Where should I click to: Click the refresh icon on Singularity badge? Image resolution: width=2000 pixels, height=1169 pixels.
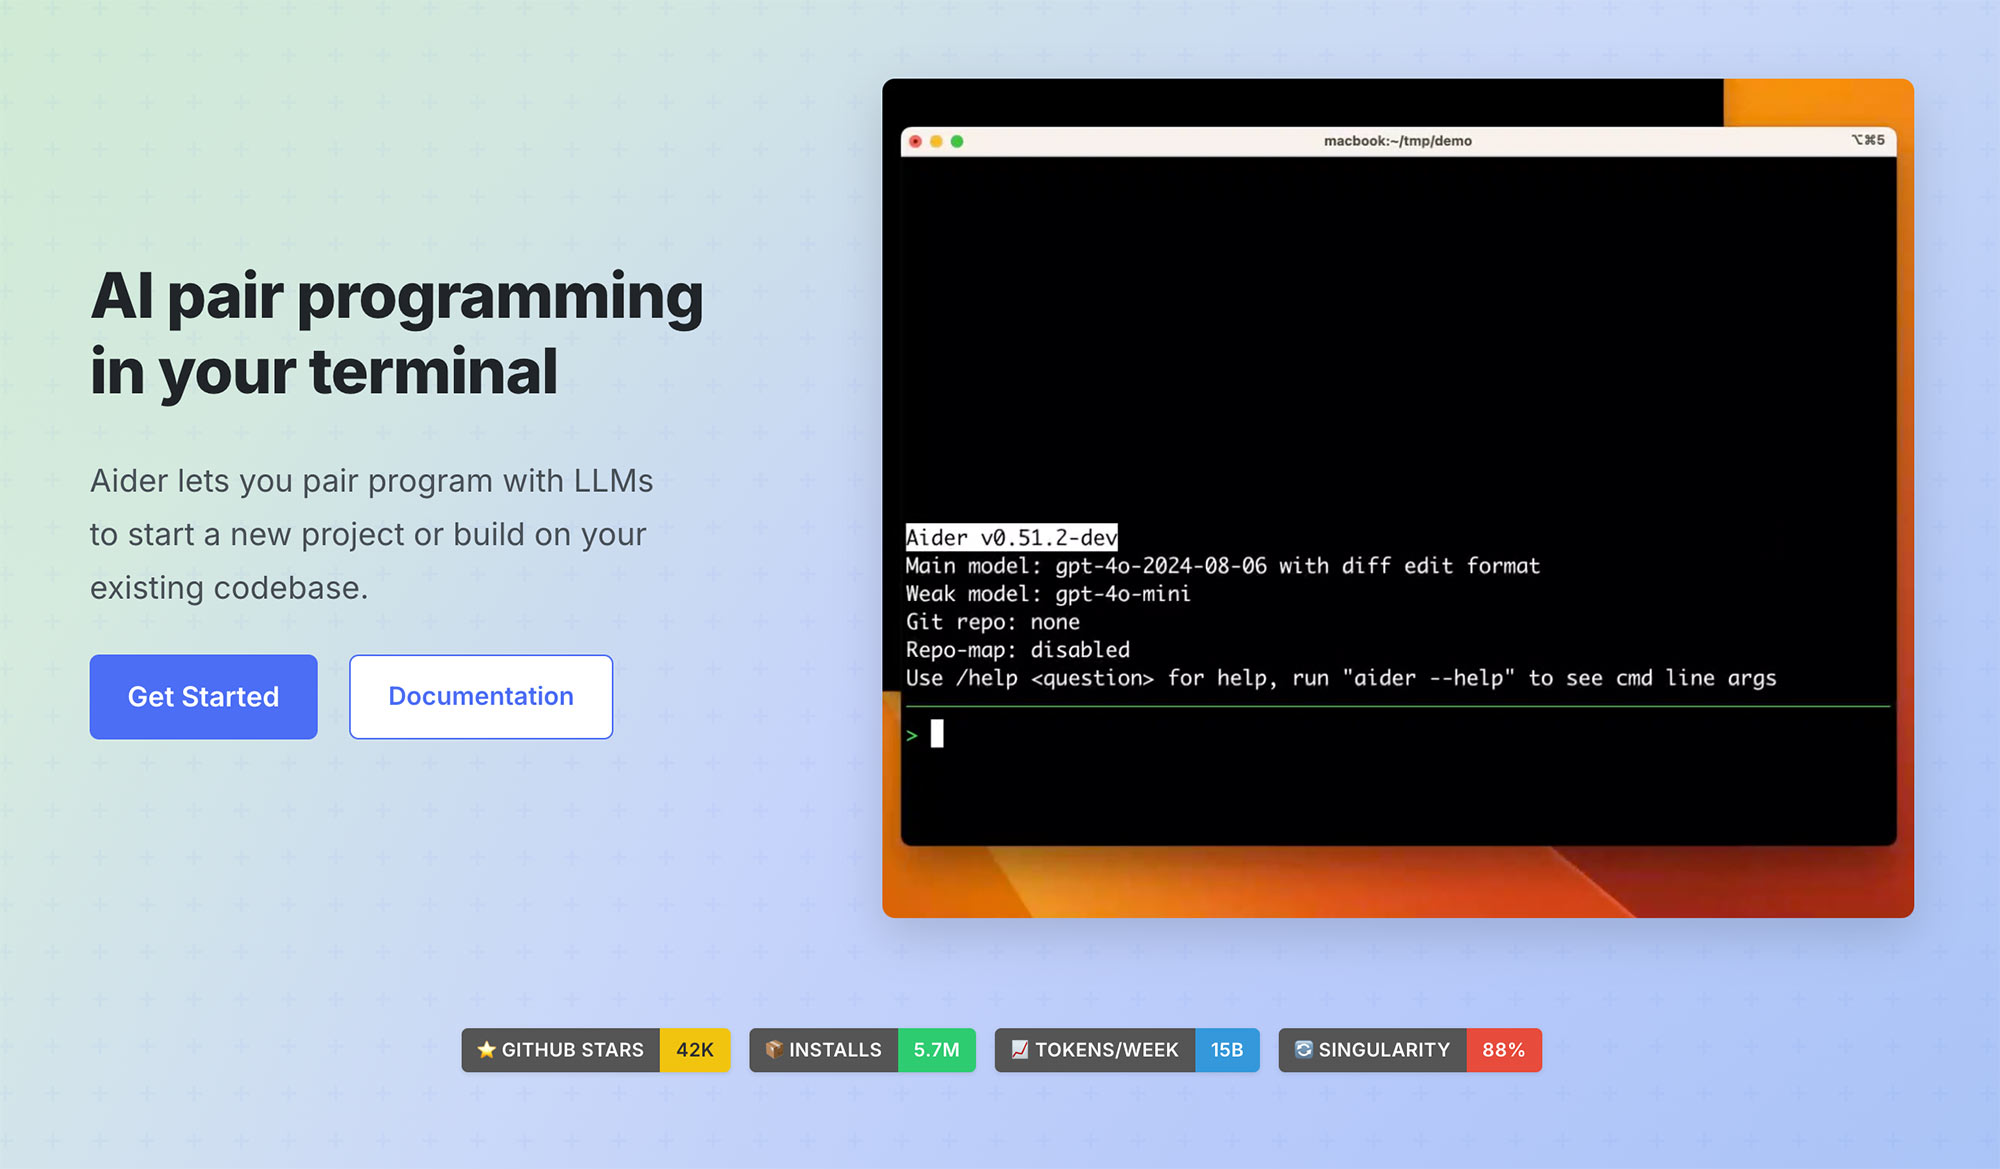point(1304,1049)
